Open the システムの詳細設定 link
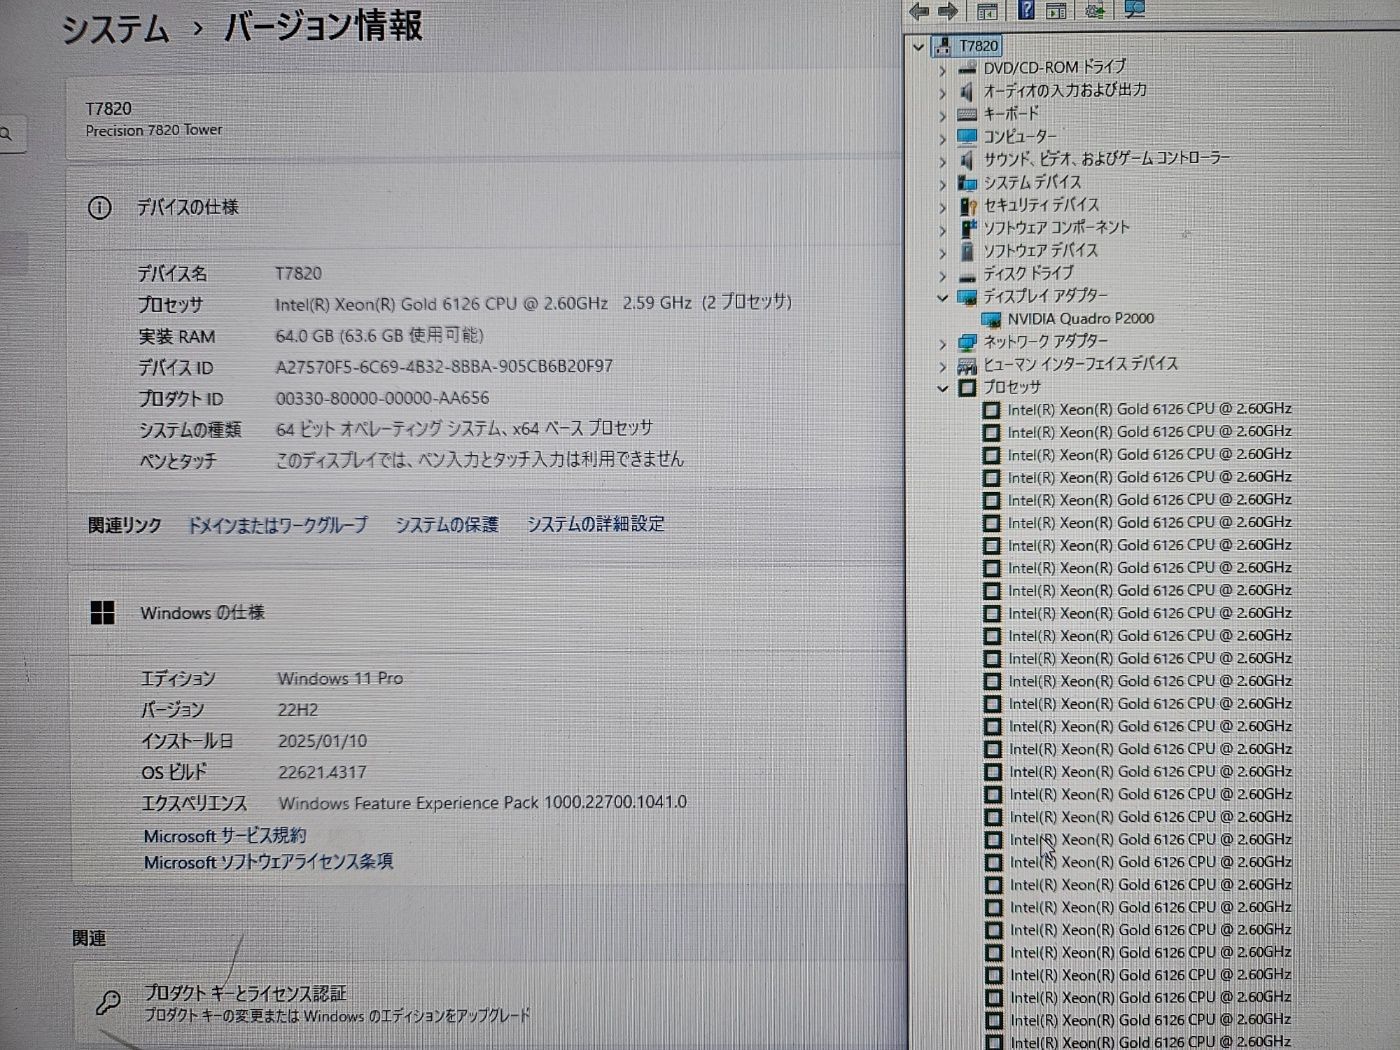Screen dimensions: 1400x1050 tap(596, 524)
